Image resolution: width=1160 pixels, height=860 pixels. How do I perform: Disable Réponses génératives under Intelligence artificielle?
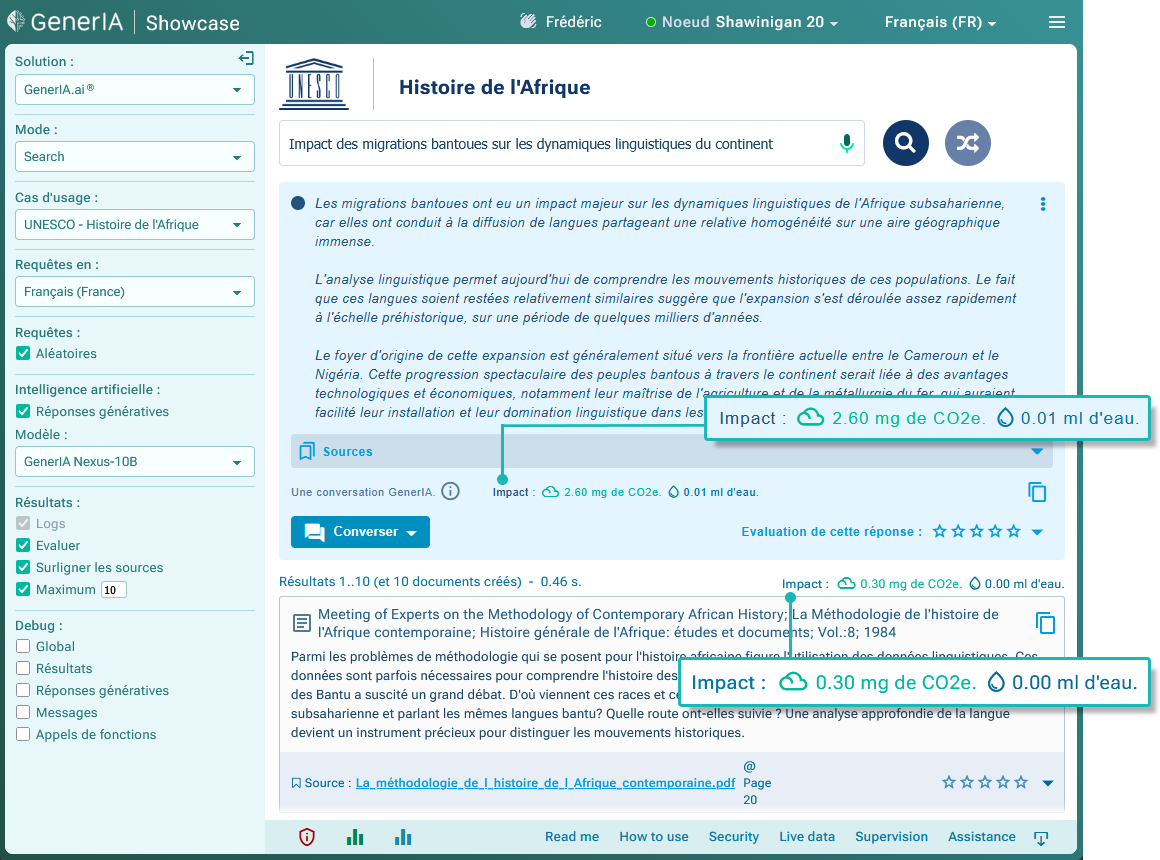tap(23, 411)
